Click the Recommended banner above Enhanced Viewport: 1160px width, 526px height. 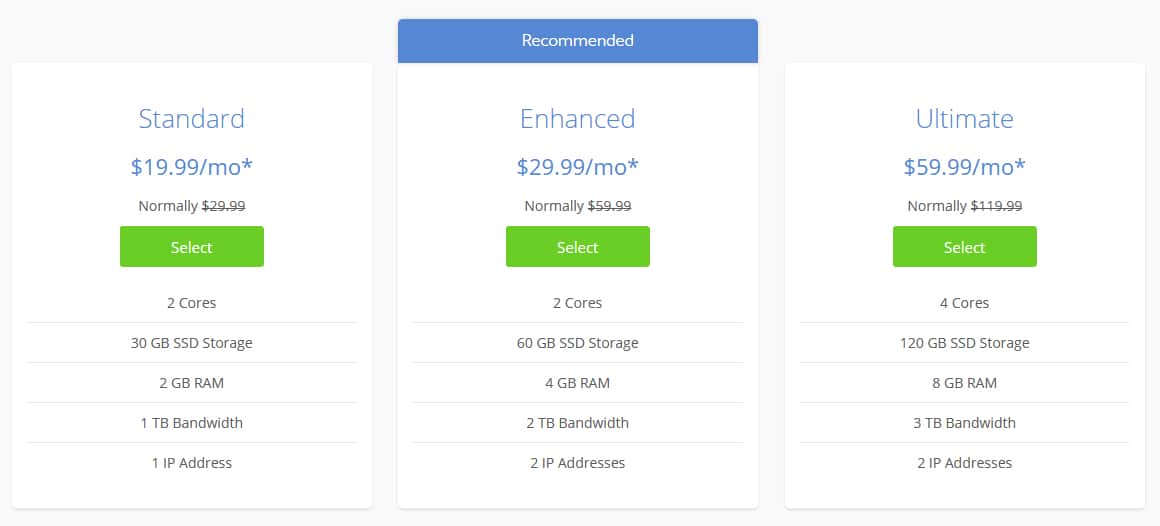(x=578, y=41)
